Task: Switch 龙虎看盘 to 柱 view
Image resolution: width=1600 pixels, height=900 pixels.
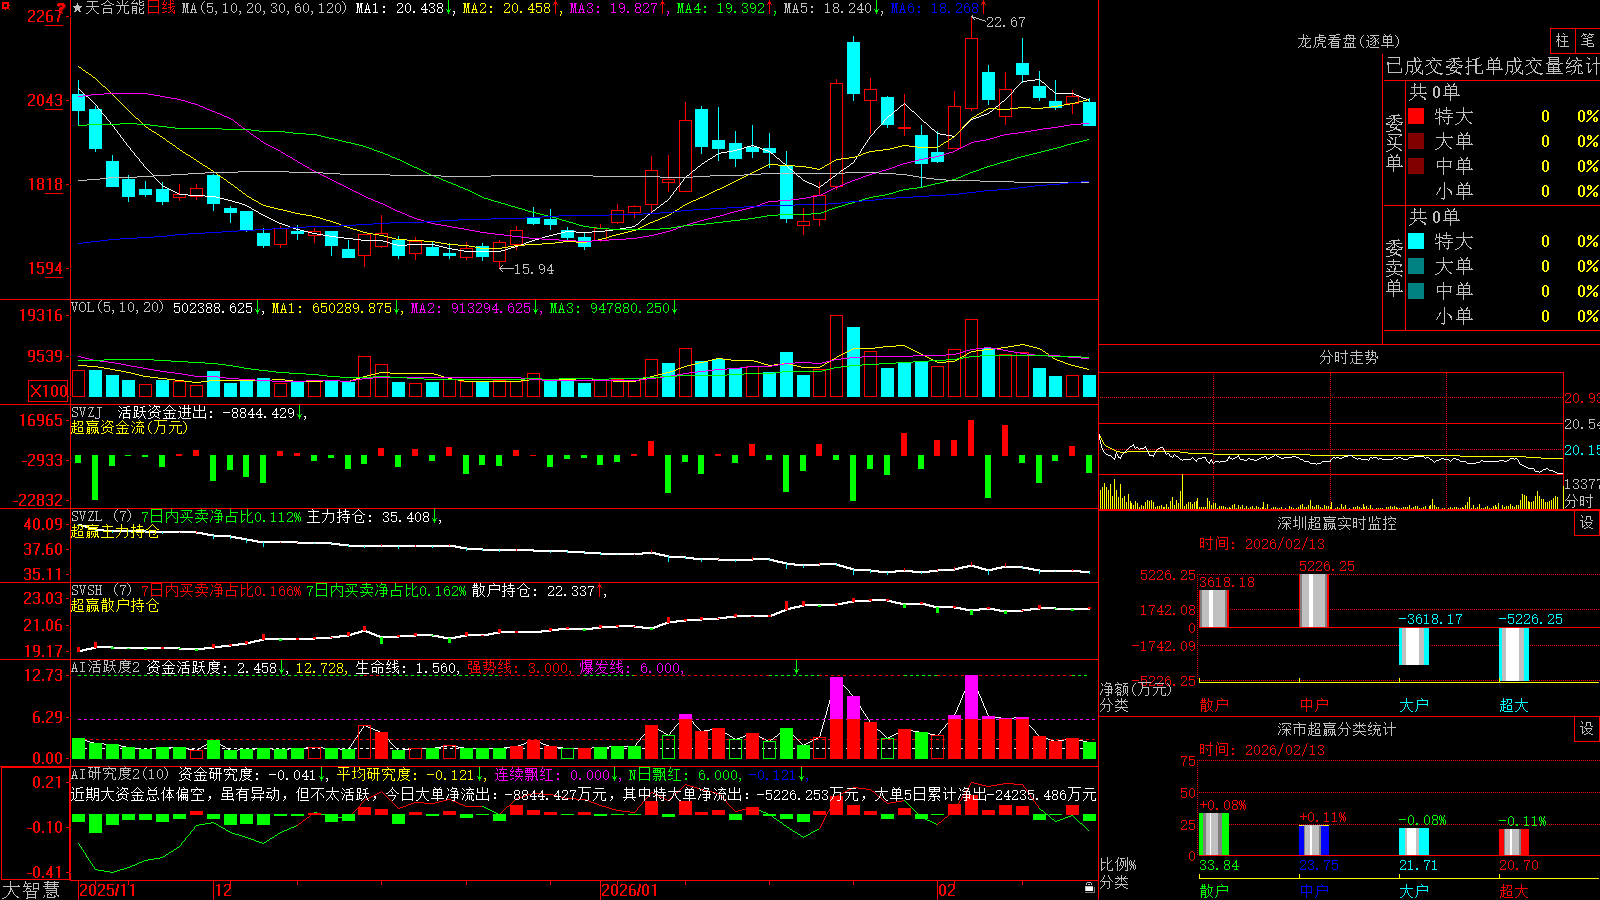Action: [1562, 40]
